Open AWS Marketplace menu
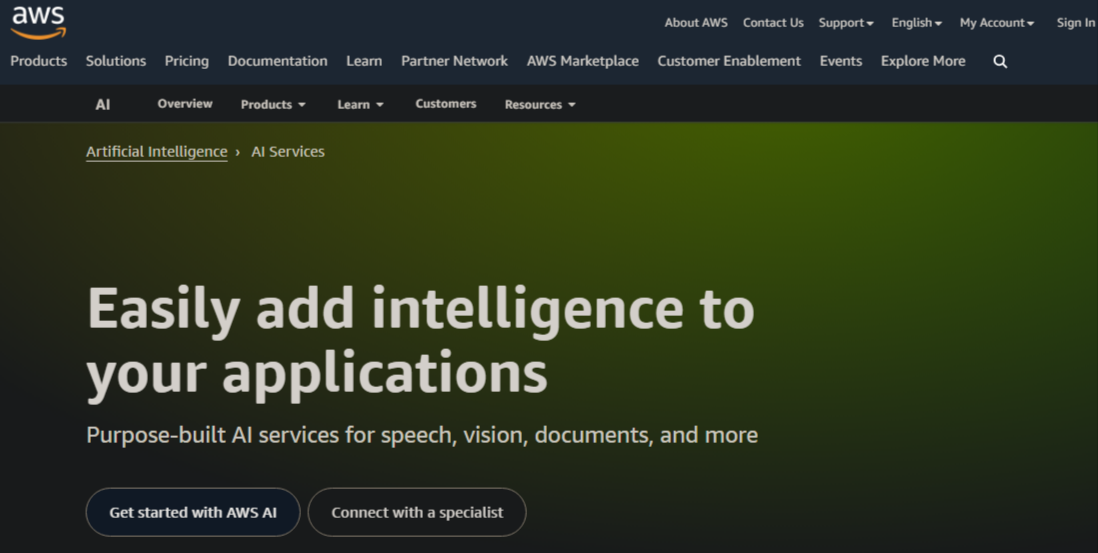 [583, 61]
